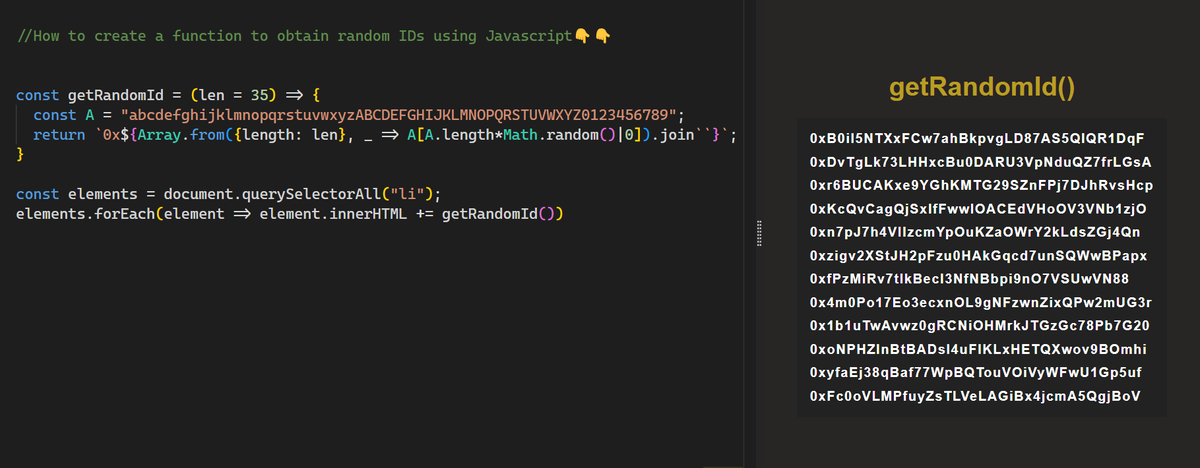The height and width of the screenshot is (468, 1200).
Task: Select ID starting with 0xr6BUCAKxe9YGh
Action: coord(982,186)
